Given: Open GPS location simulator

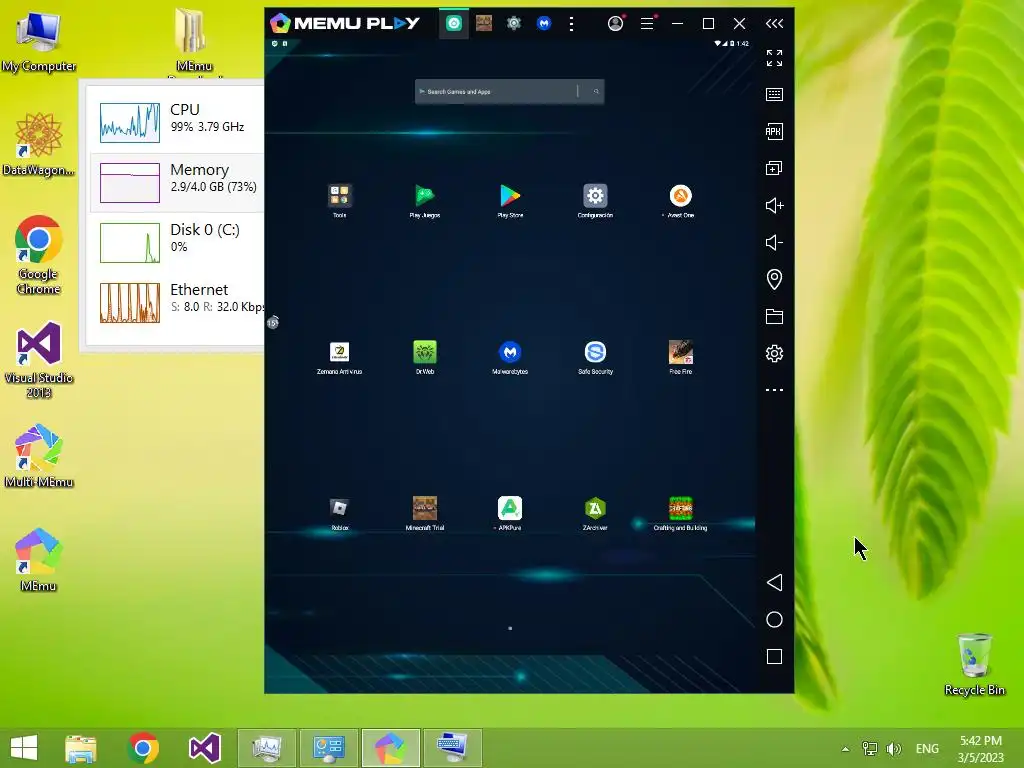Looking at the screenshot, I should click(774, 280).
